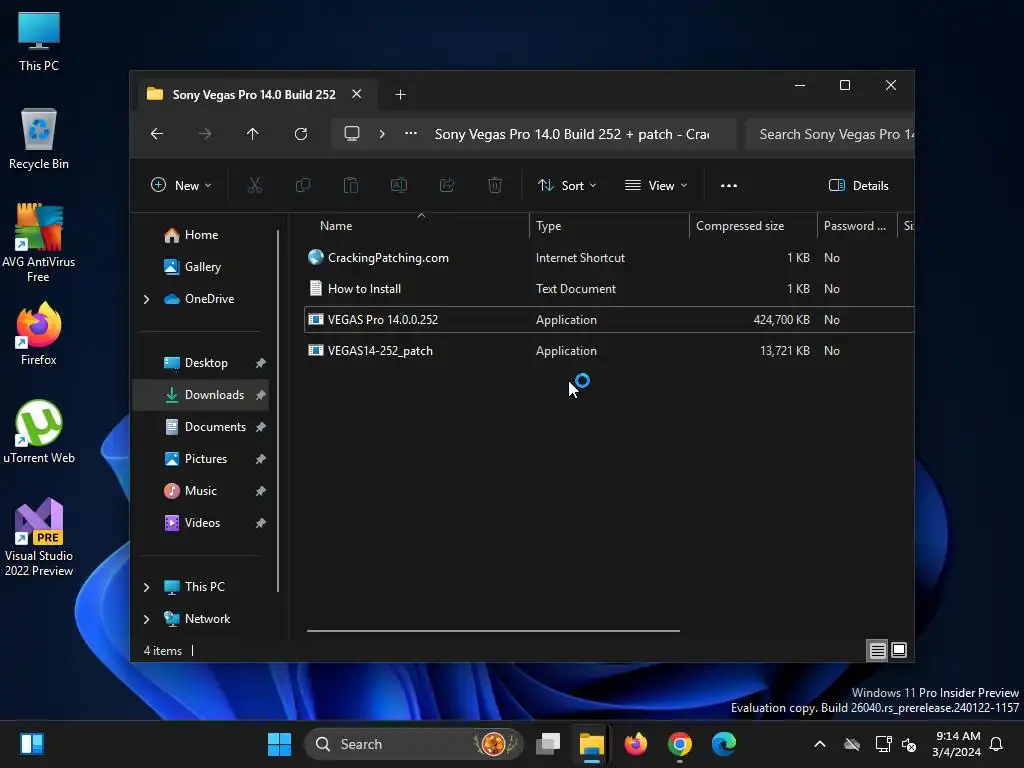The height and width of the screenshot is (768, 1024).
Task: Select Visual Studio 2022 Preview shortcut
Action: pos(39,537)
